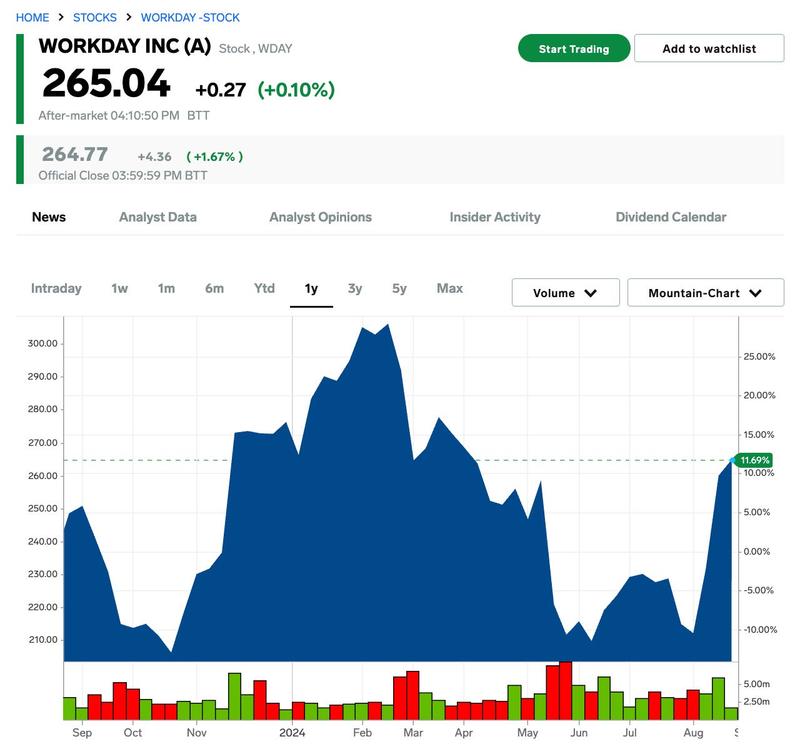Click the +0.27 after-market change value
The width and height of the screenshot is (800, 748).
click(x=220, y=90)
